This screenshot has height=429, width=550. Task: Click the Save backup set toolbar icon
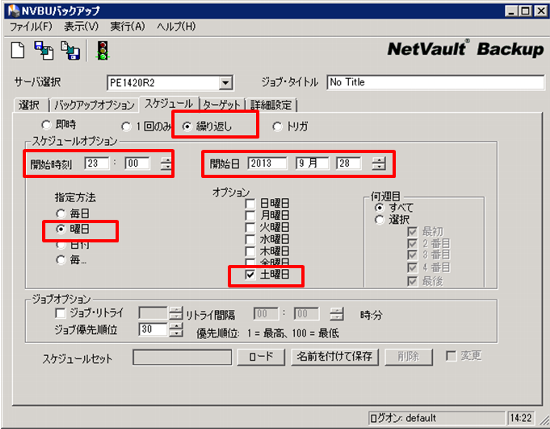point(44,51)
